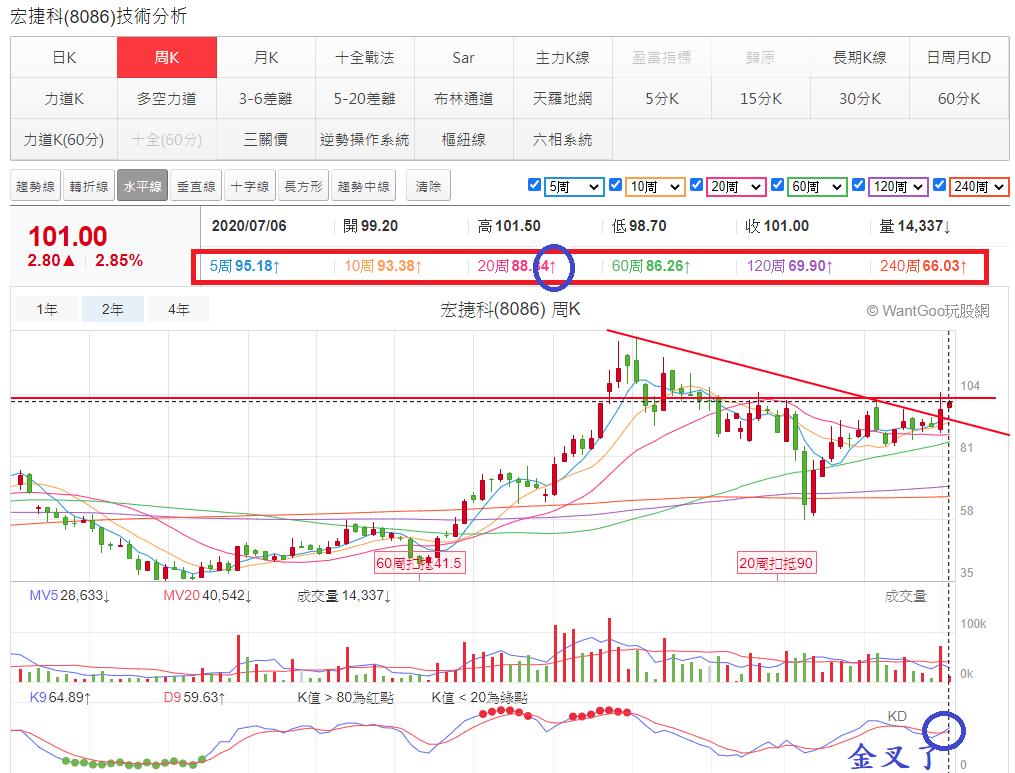Uncheck the 10周 moving average checkbox
Screen dimensions: 1015x773
616,185
